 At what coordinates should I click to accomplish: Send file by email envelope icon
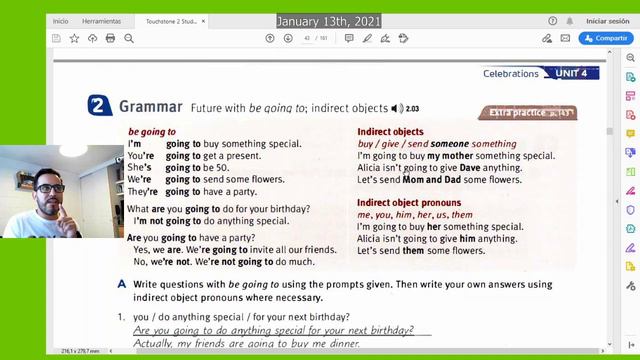click(x=565, y=38)
